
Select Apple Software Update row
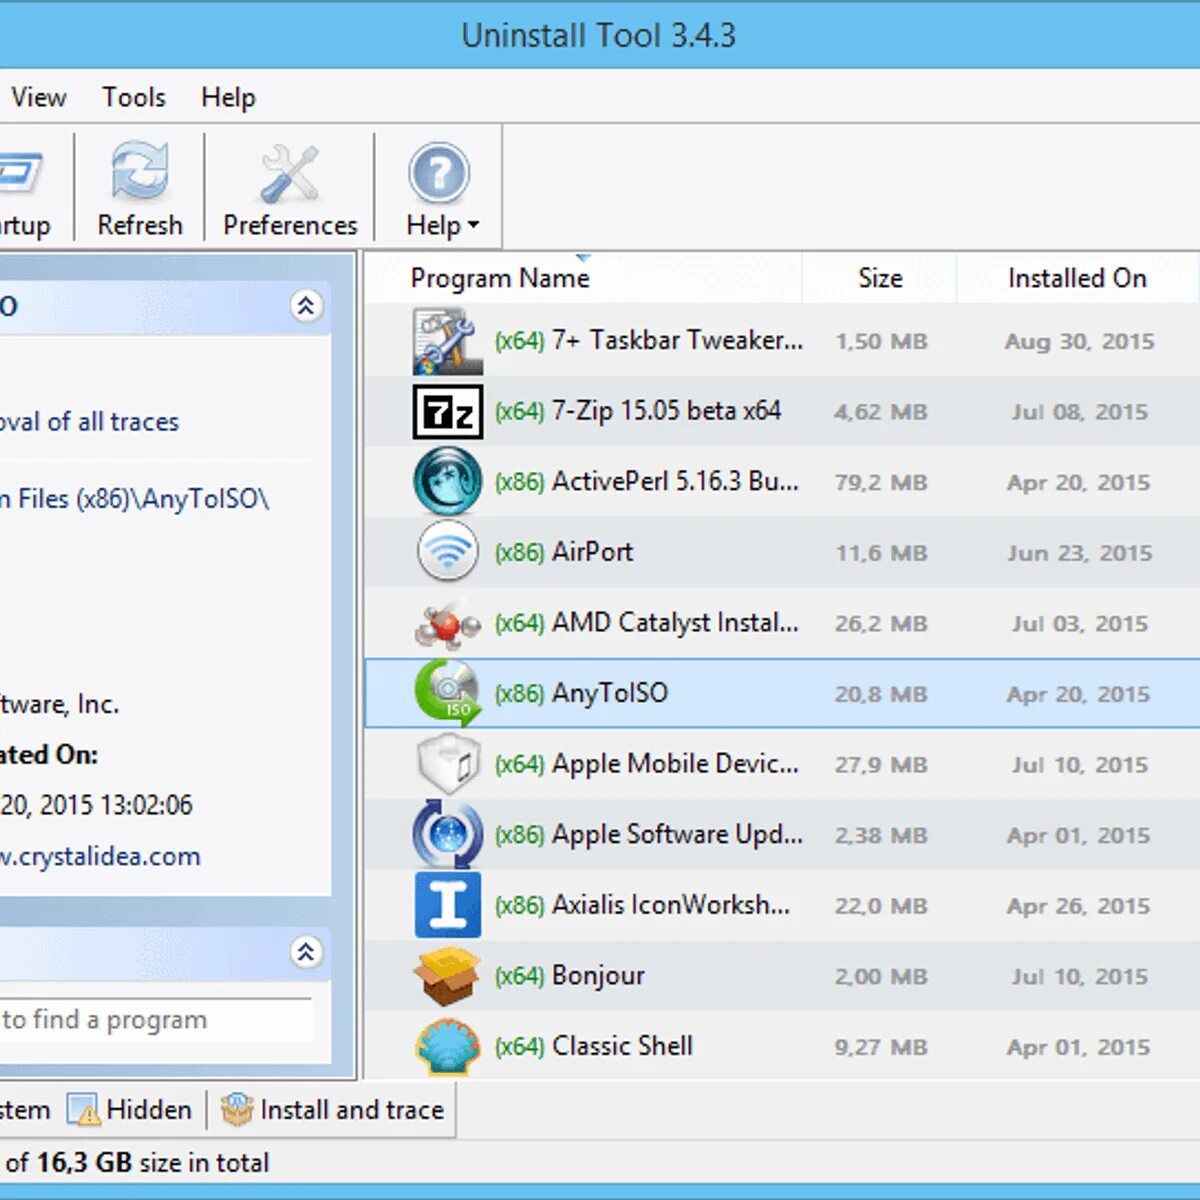click(x=782, y=834)
